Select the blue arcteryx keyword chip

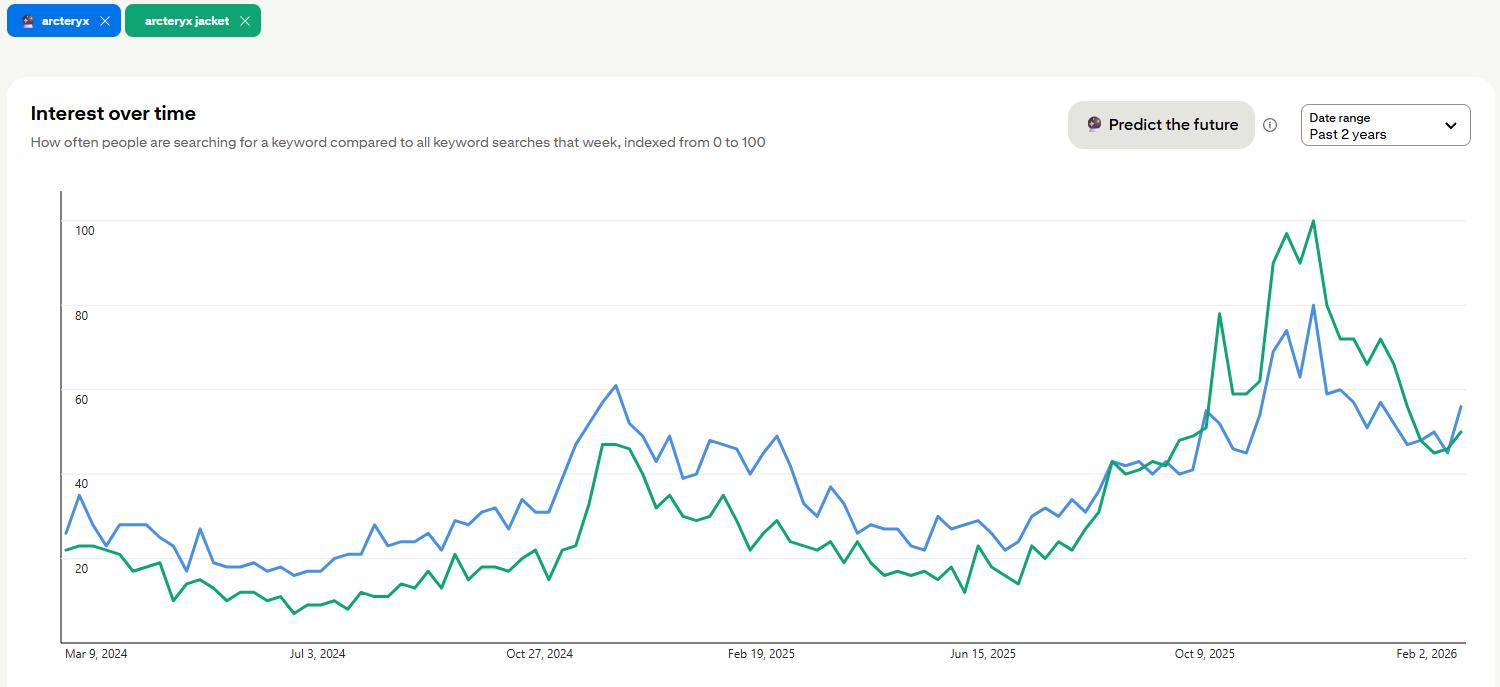coord(64,21)
